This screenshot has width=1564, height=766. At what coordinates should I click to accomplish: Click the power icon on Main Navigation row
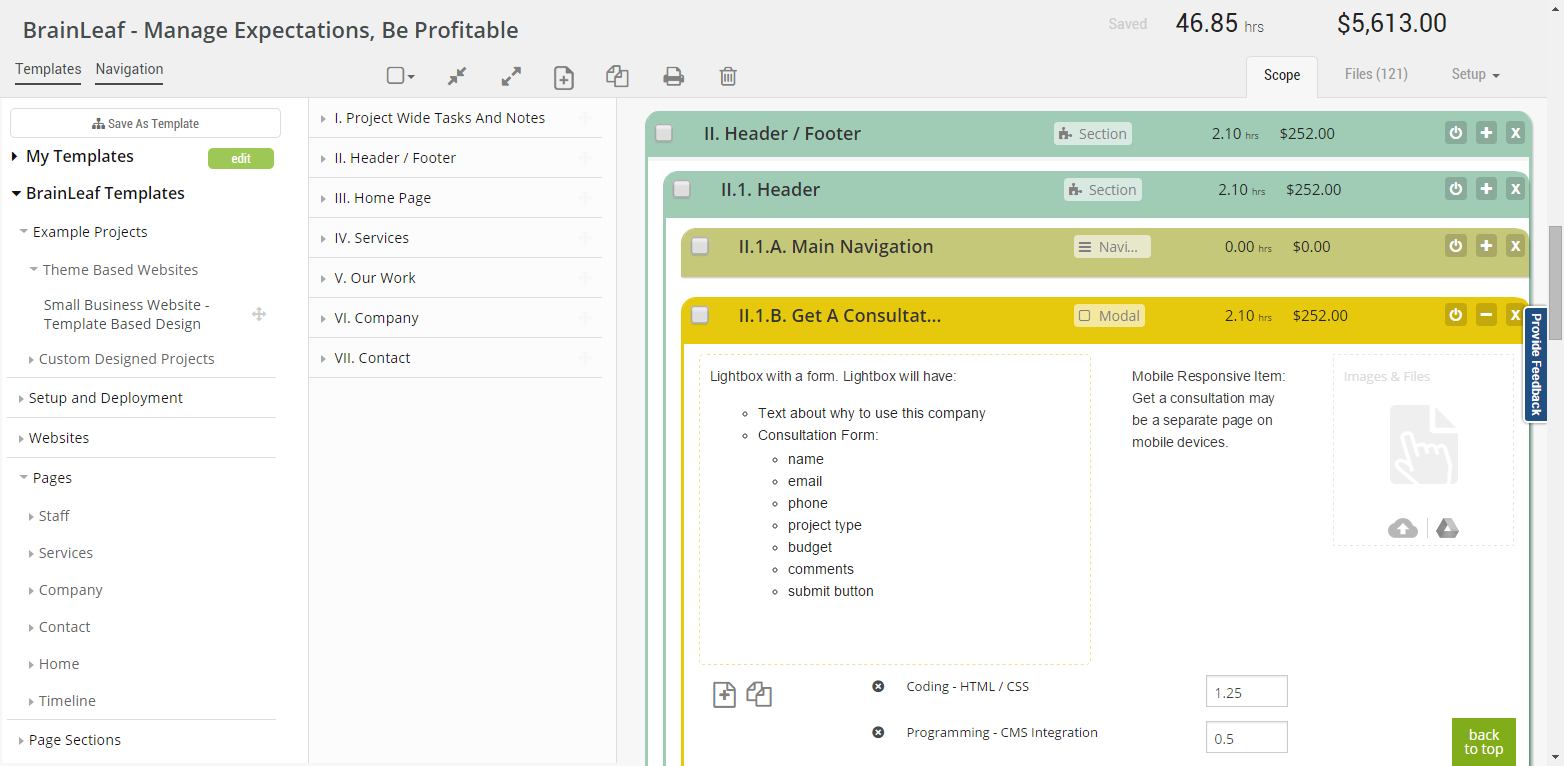click(x=1456, y=246)
